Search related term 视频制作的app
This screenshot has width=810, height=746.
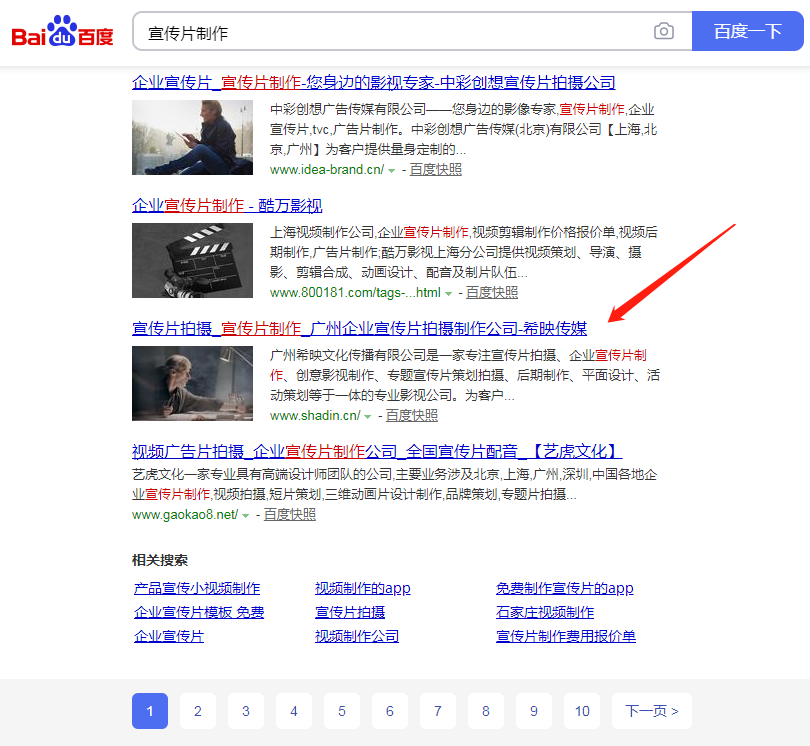363,588
